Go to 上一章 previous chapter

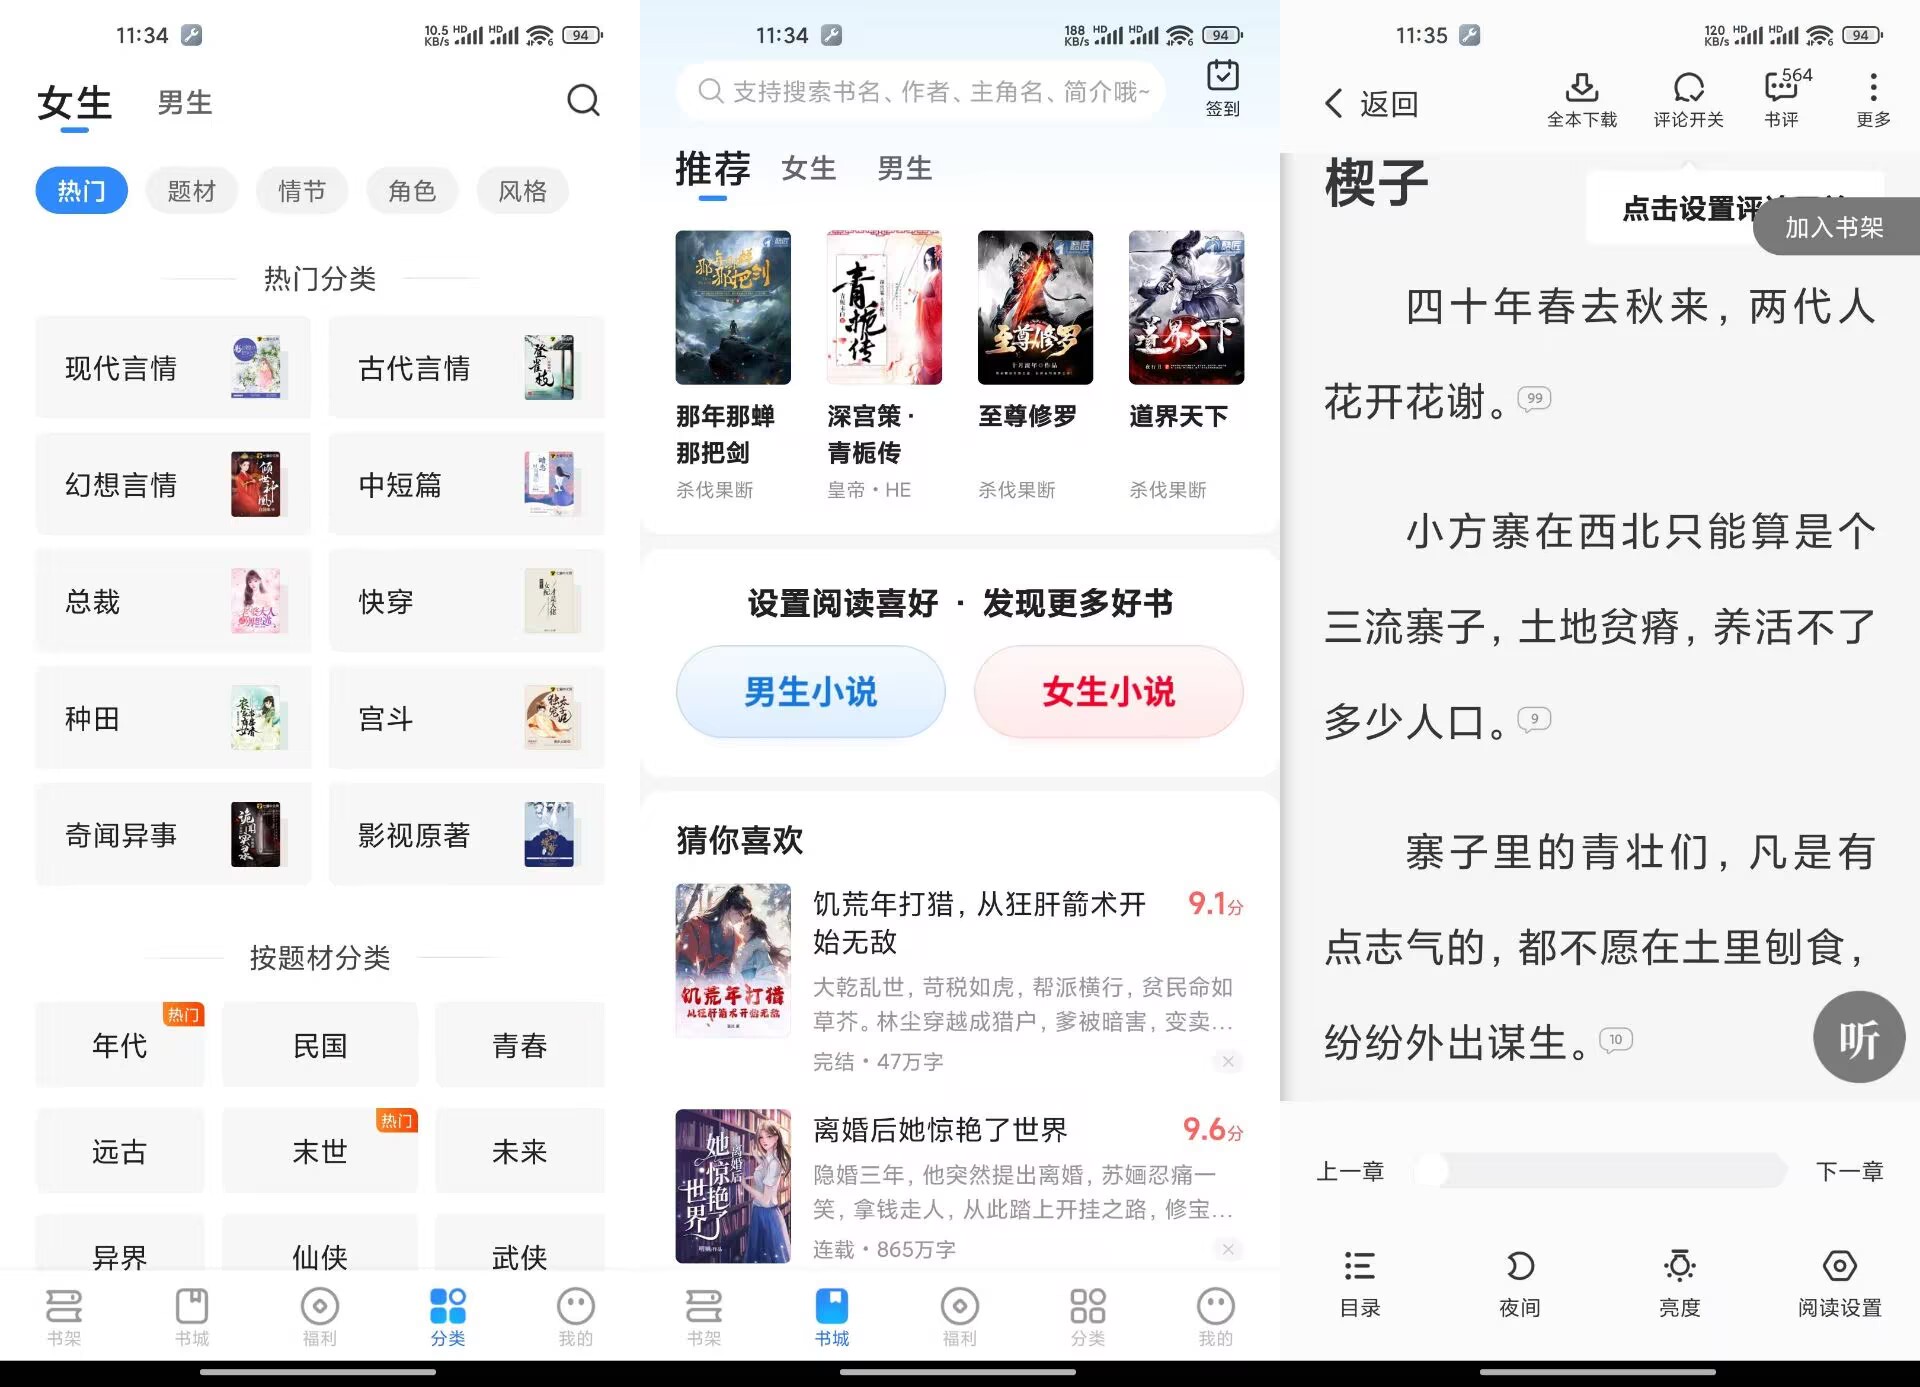point(1350,1171)
